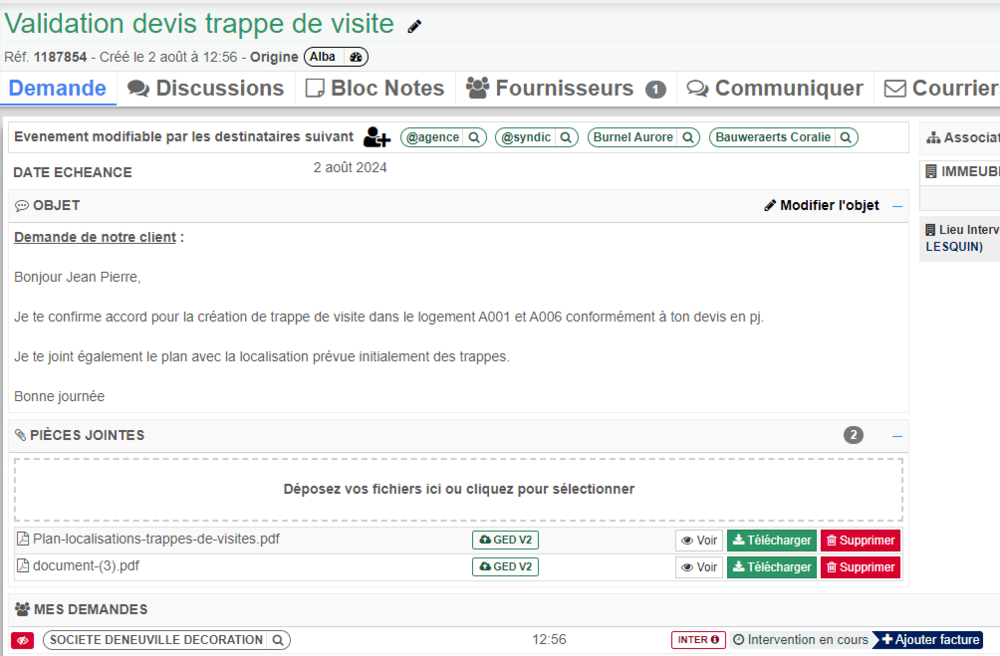
Task: Click the magnifier in the @agence tag
Action: (x=475, y=137)
